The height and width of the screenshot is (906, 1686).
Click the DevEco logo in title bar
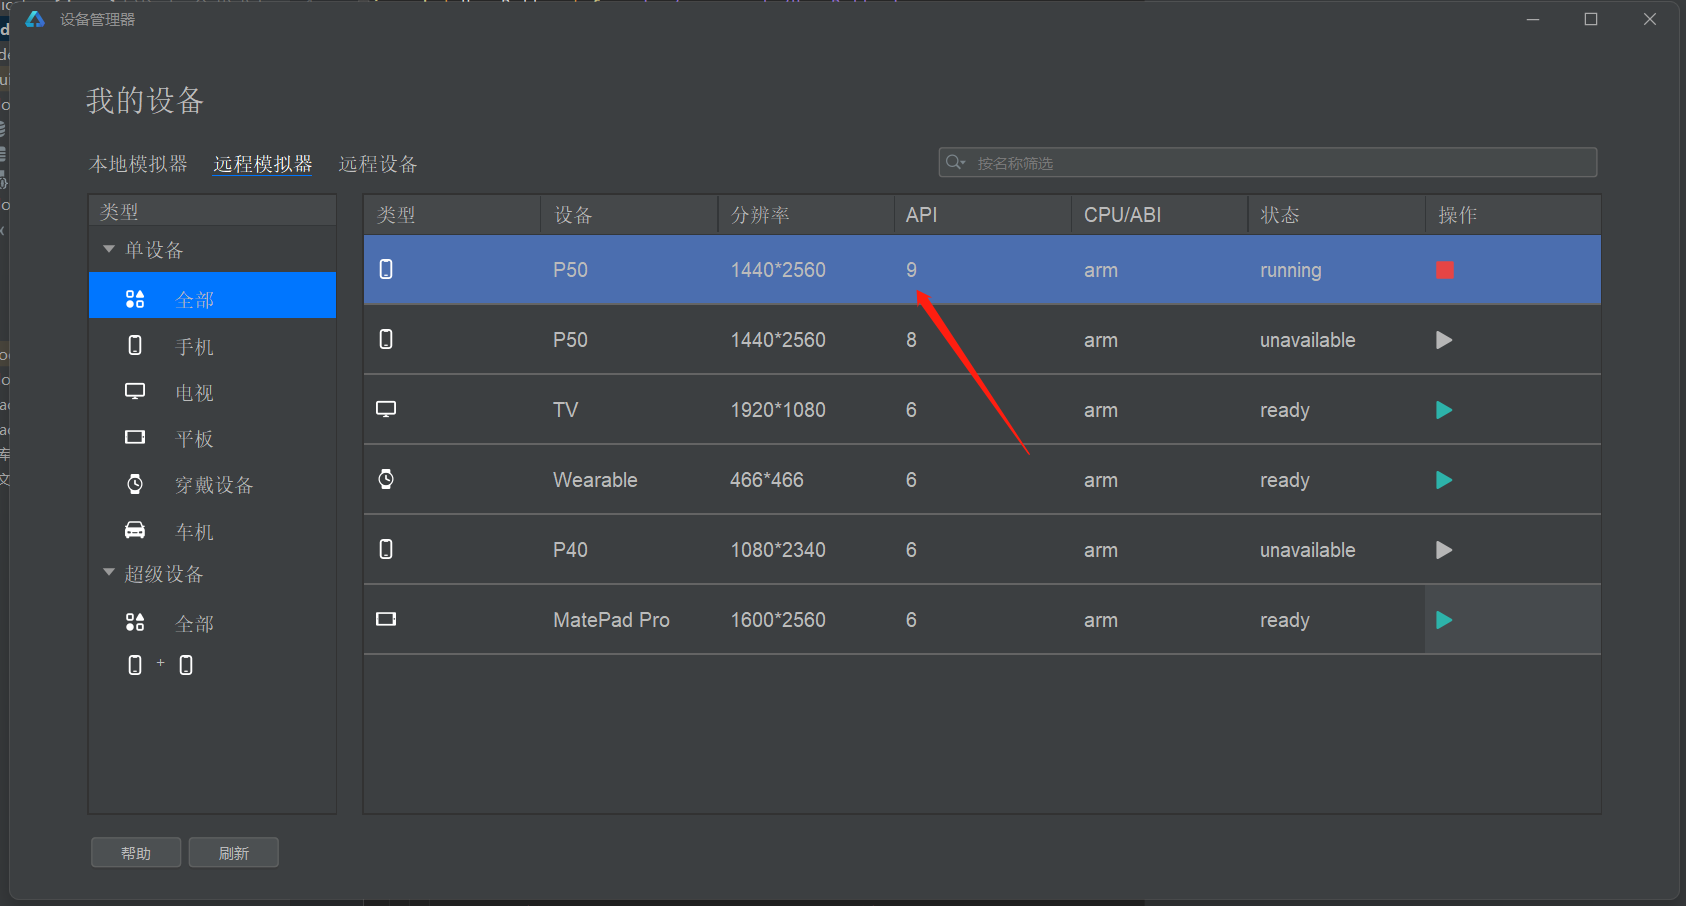click(35, 19)
